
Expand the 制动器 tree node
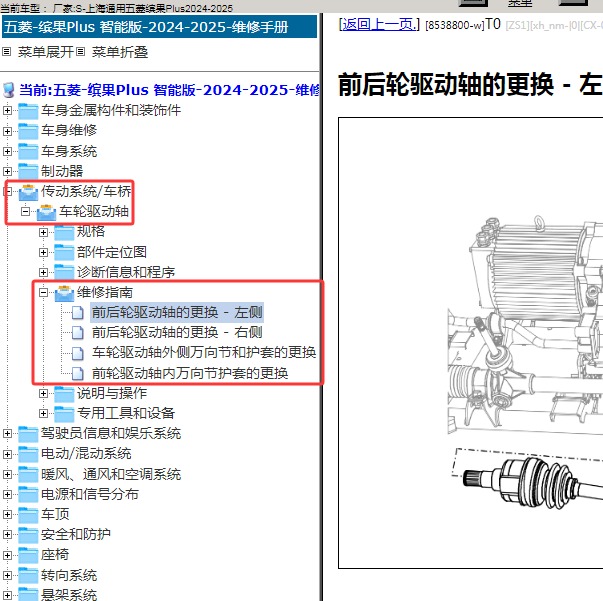(x=7, y=171)
